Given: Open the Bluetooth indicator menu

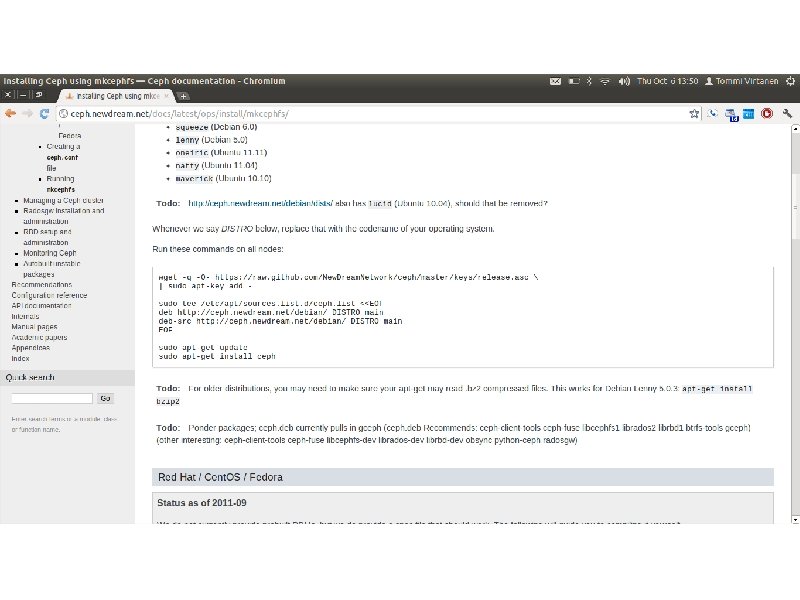Looking at the screenshot, I should [x=589, y=81].
